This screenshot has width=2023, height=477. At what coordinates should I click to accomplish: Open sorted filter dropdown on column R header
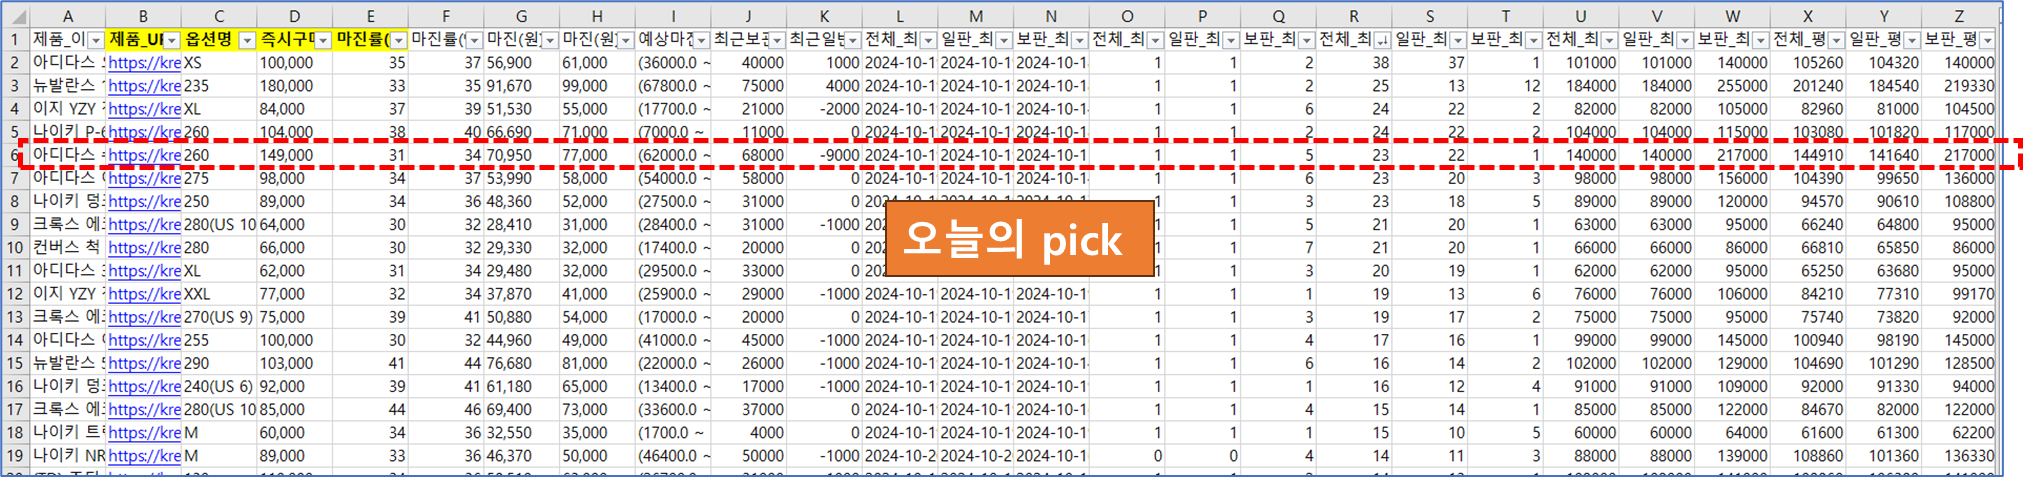click(x=1382, y=40)
